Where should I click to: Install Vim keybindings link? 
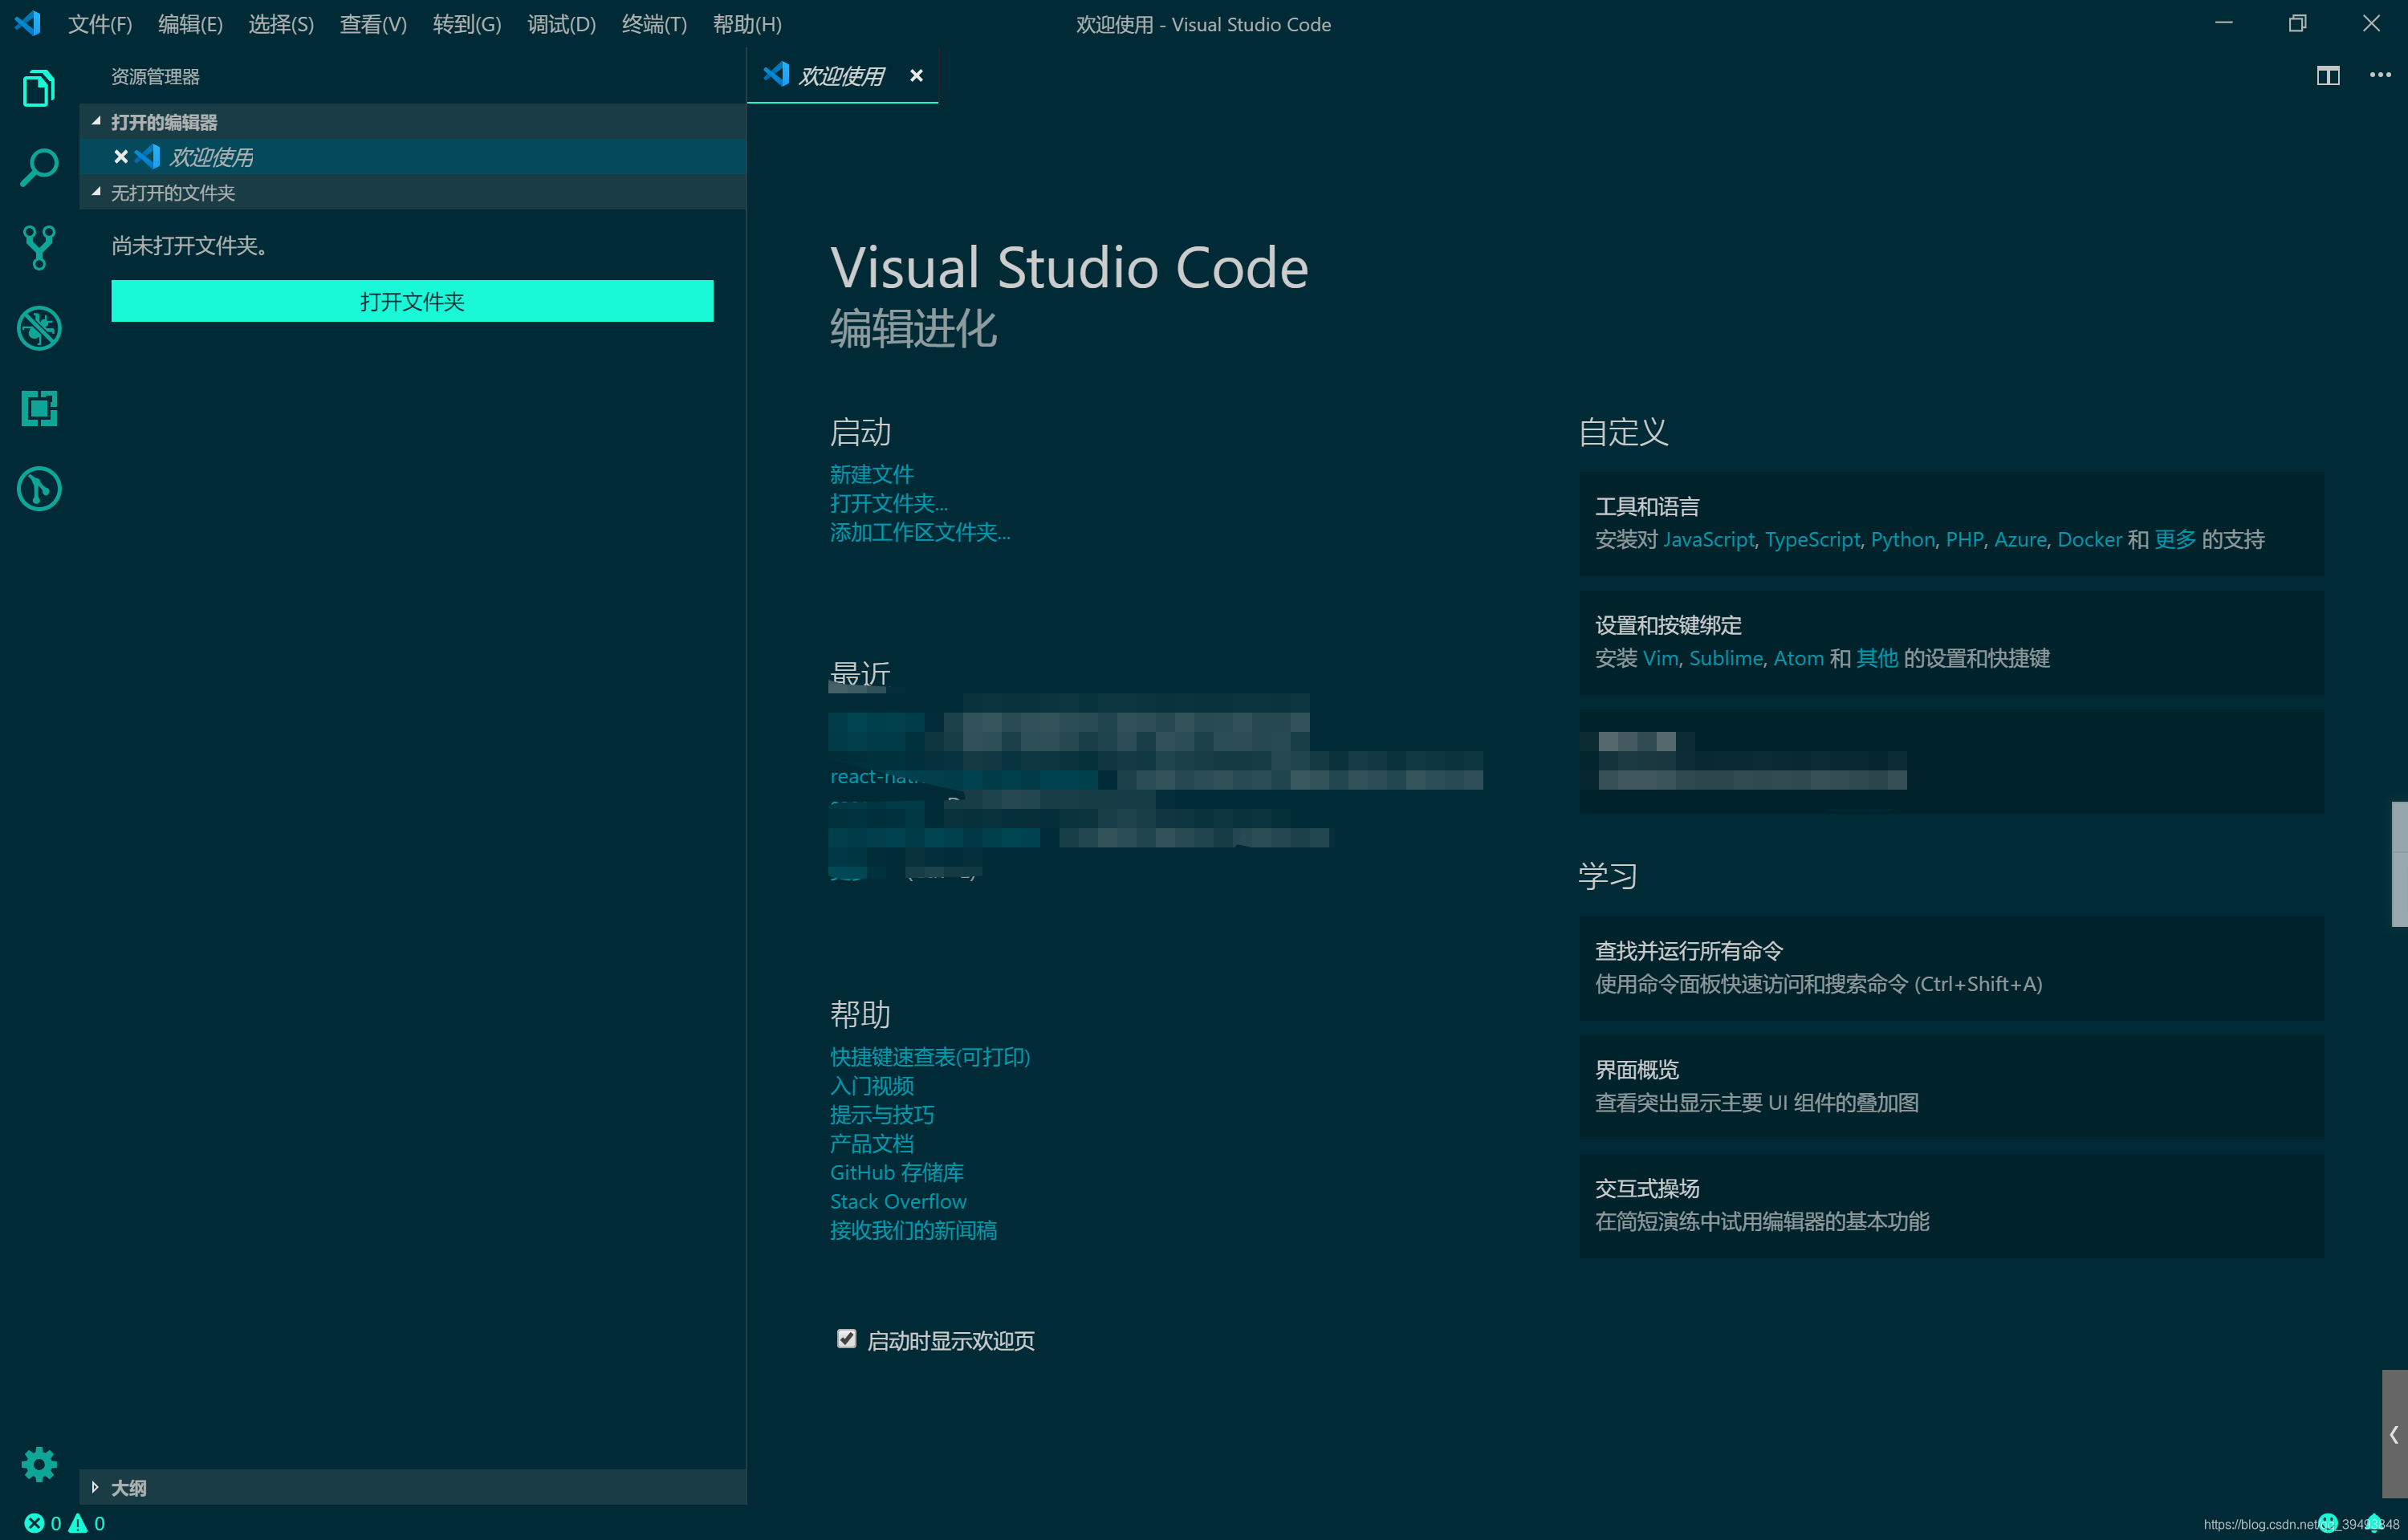coord(1660,659)
